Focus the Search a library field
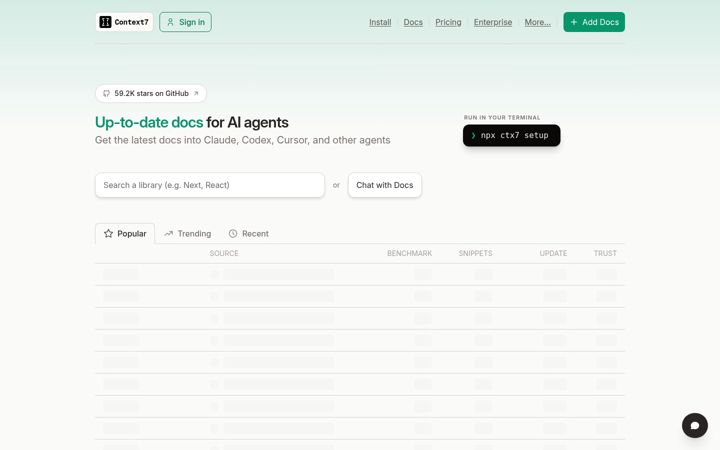 click(210, 185)
